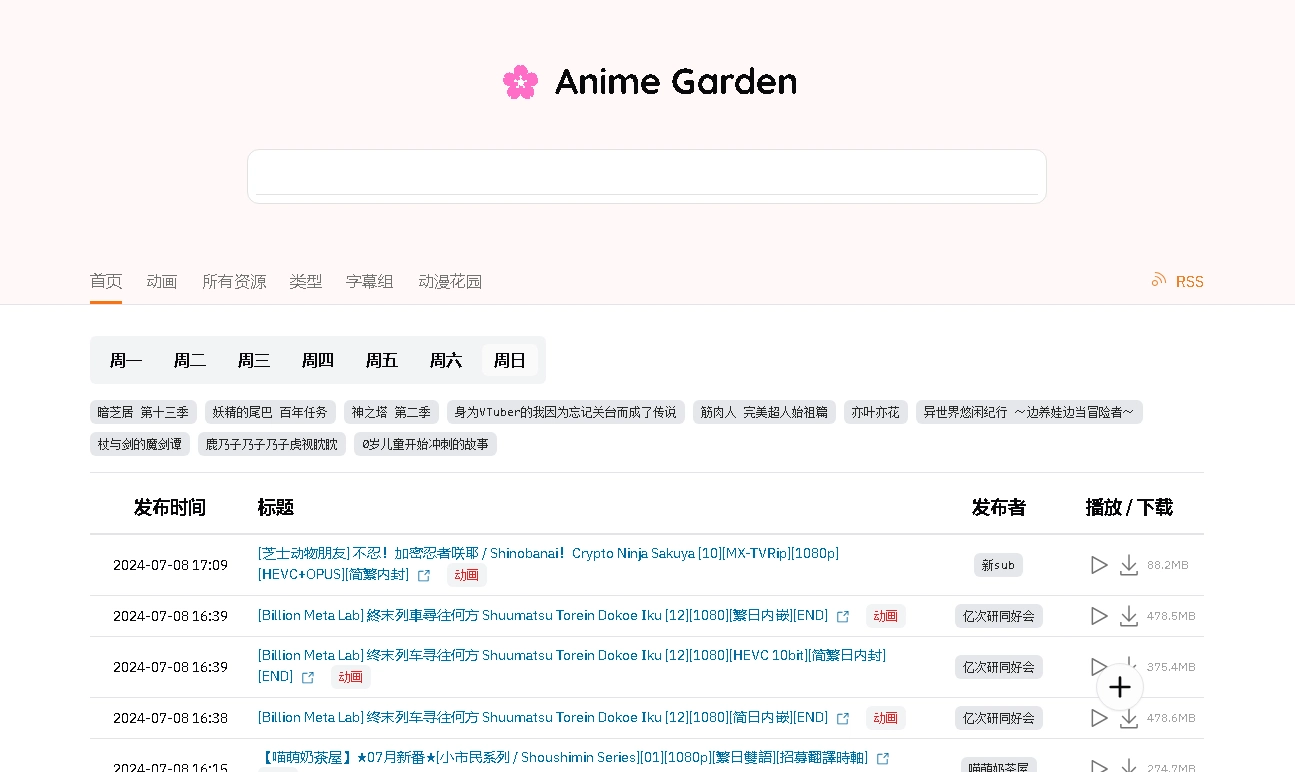Open the RSS feed icon
The image size is (1295, 772).
coord(1159,280)
